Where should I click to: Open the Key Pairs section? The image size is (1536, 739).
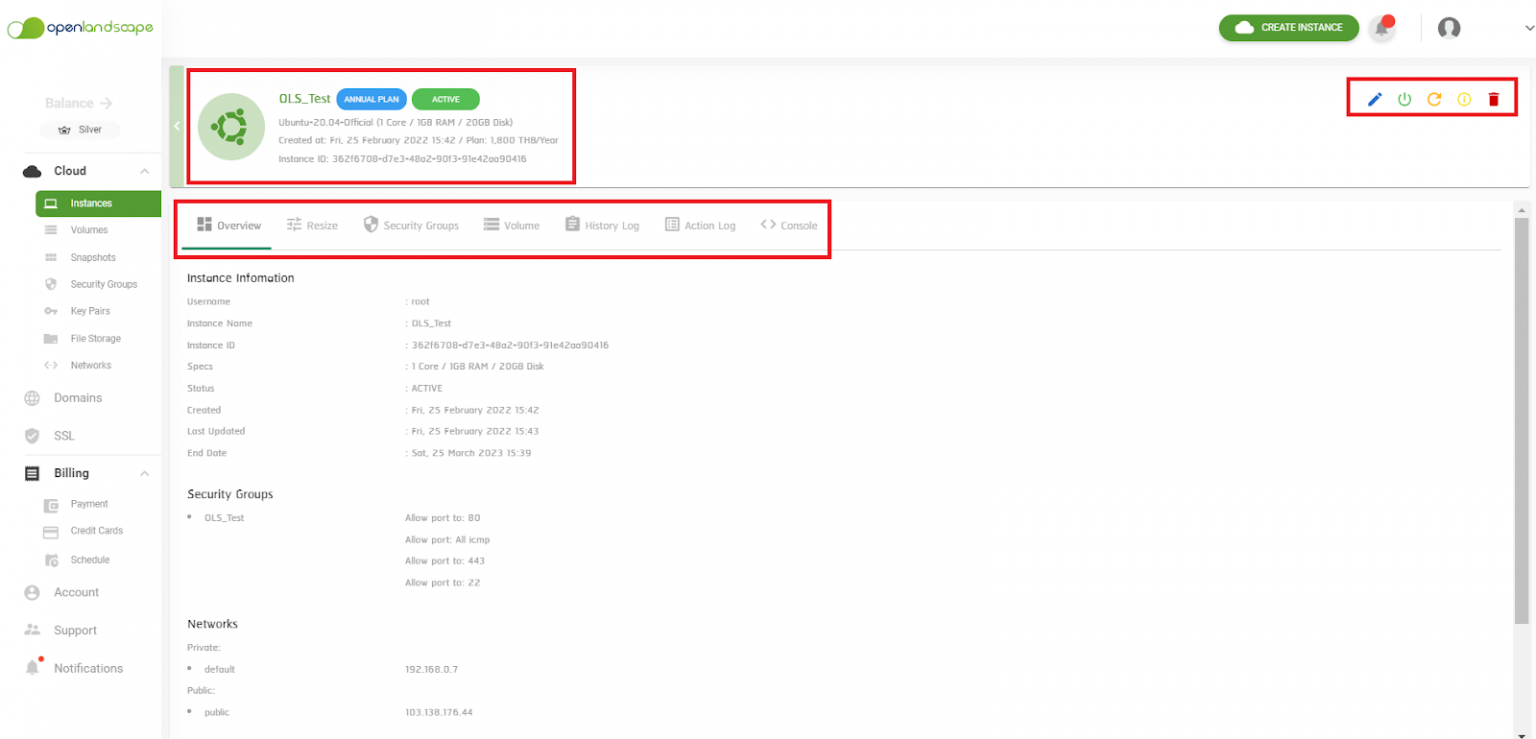(x=90, y=311)
